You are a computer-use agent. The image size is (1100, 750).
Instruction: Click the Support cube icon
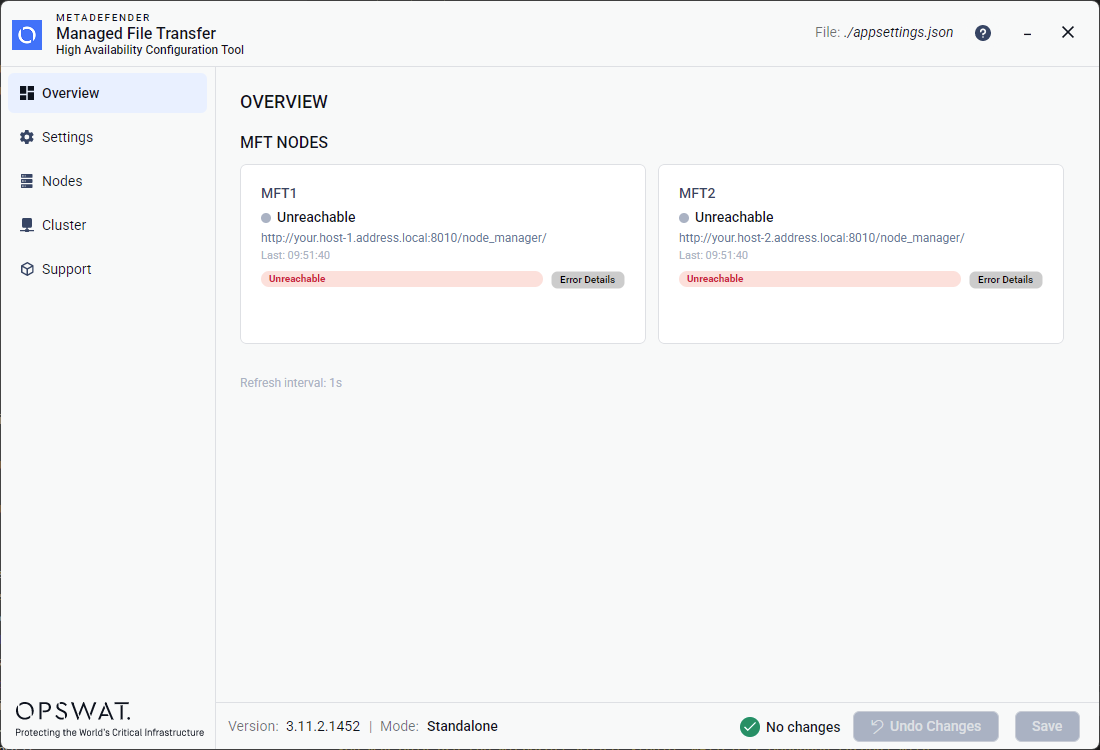click(x=27, y=269)
